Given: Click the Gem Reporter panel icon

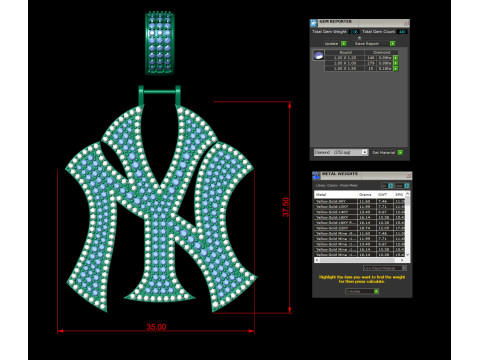Looking at the screenshot, I should coord(313,23).
